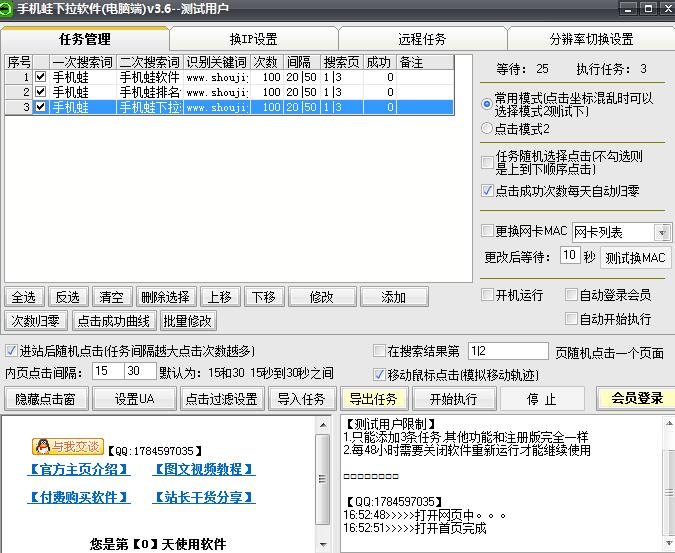
Task: Open the 分辨率切换设置 tab
Action: (590, 39)
